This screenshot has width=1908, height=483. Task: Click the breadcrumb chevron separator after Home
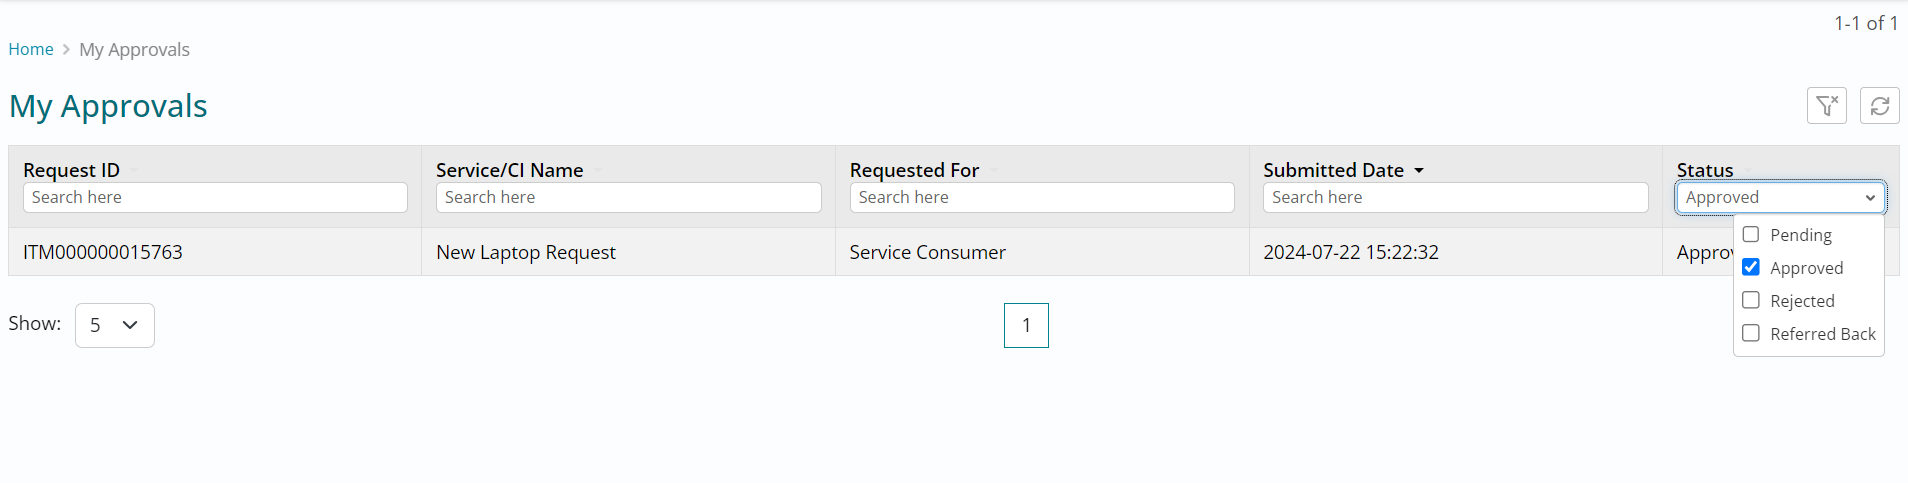[66, 50]
